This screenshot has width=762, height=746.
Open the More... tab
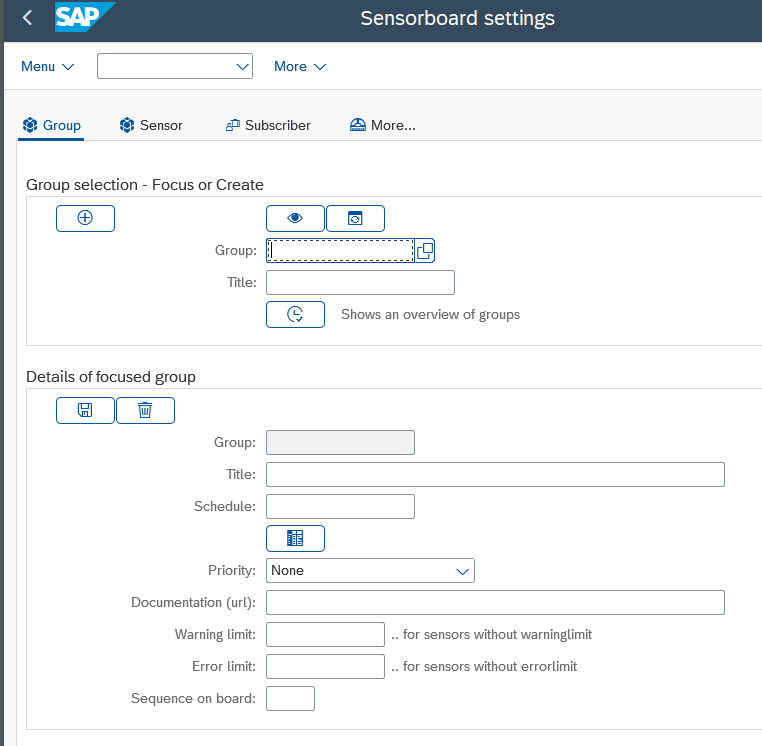383,125
